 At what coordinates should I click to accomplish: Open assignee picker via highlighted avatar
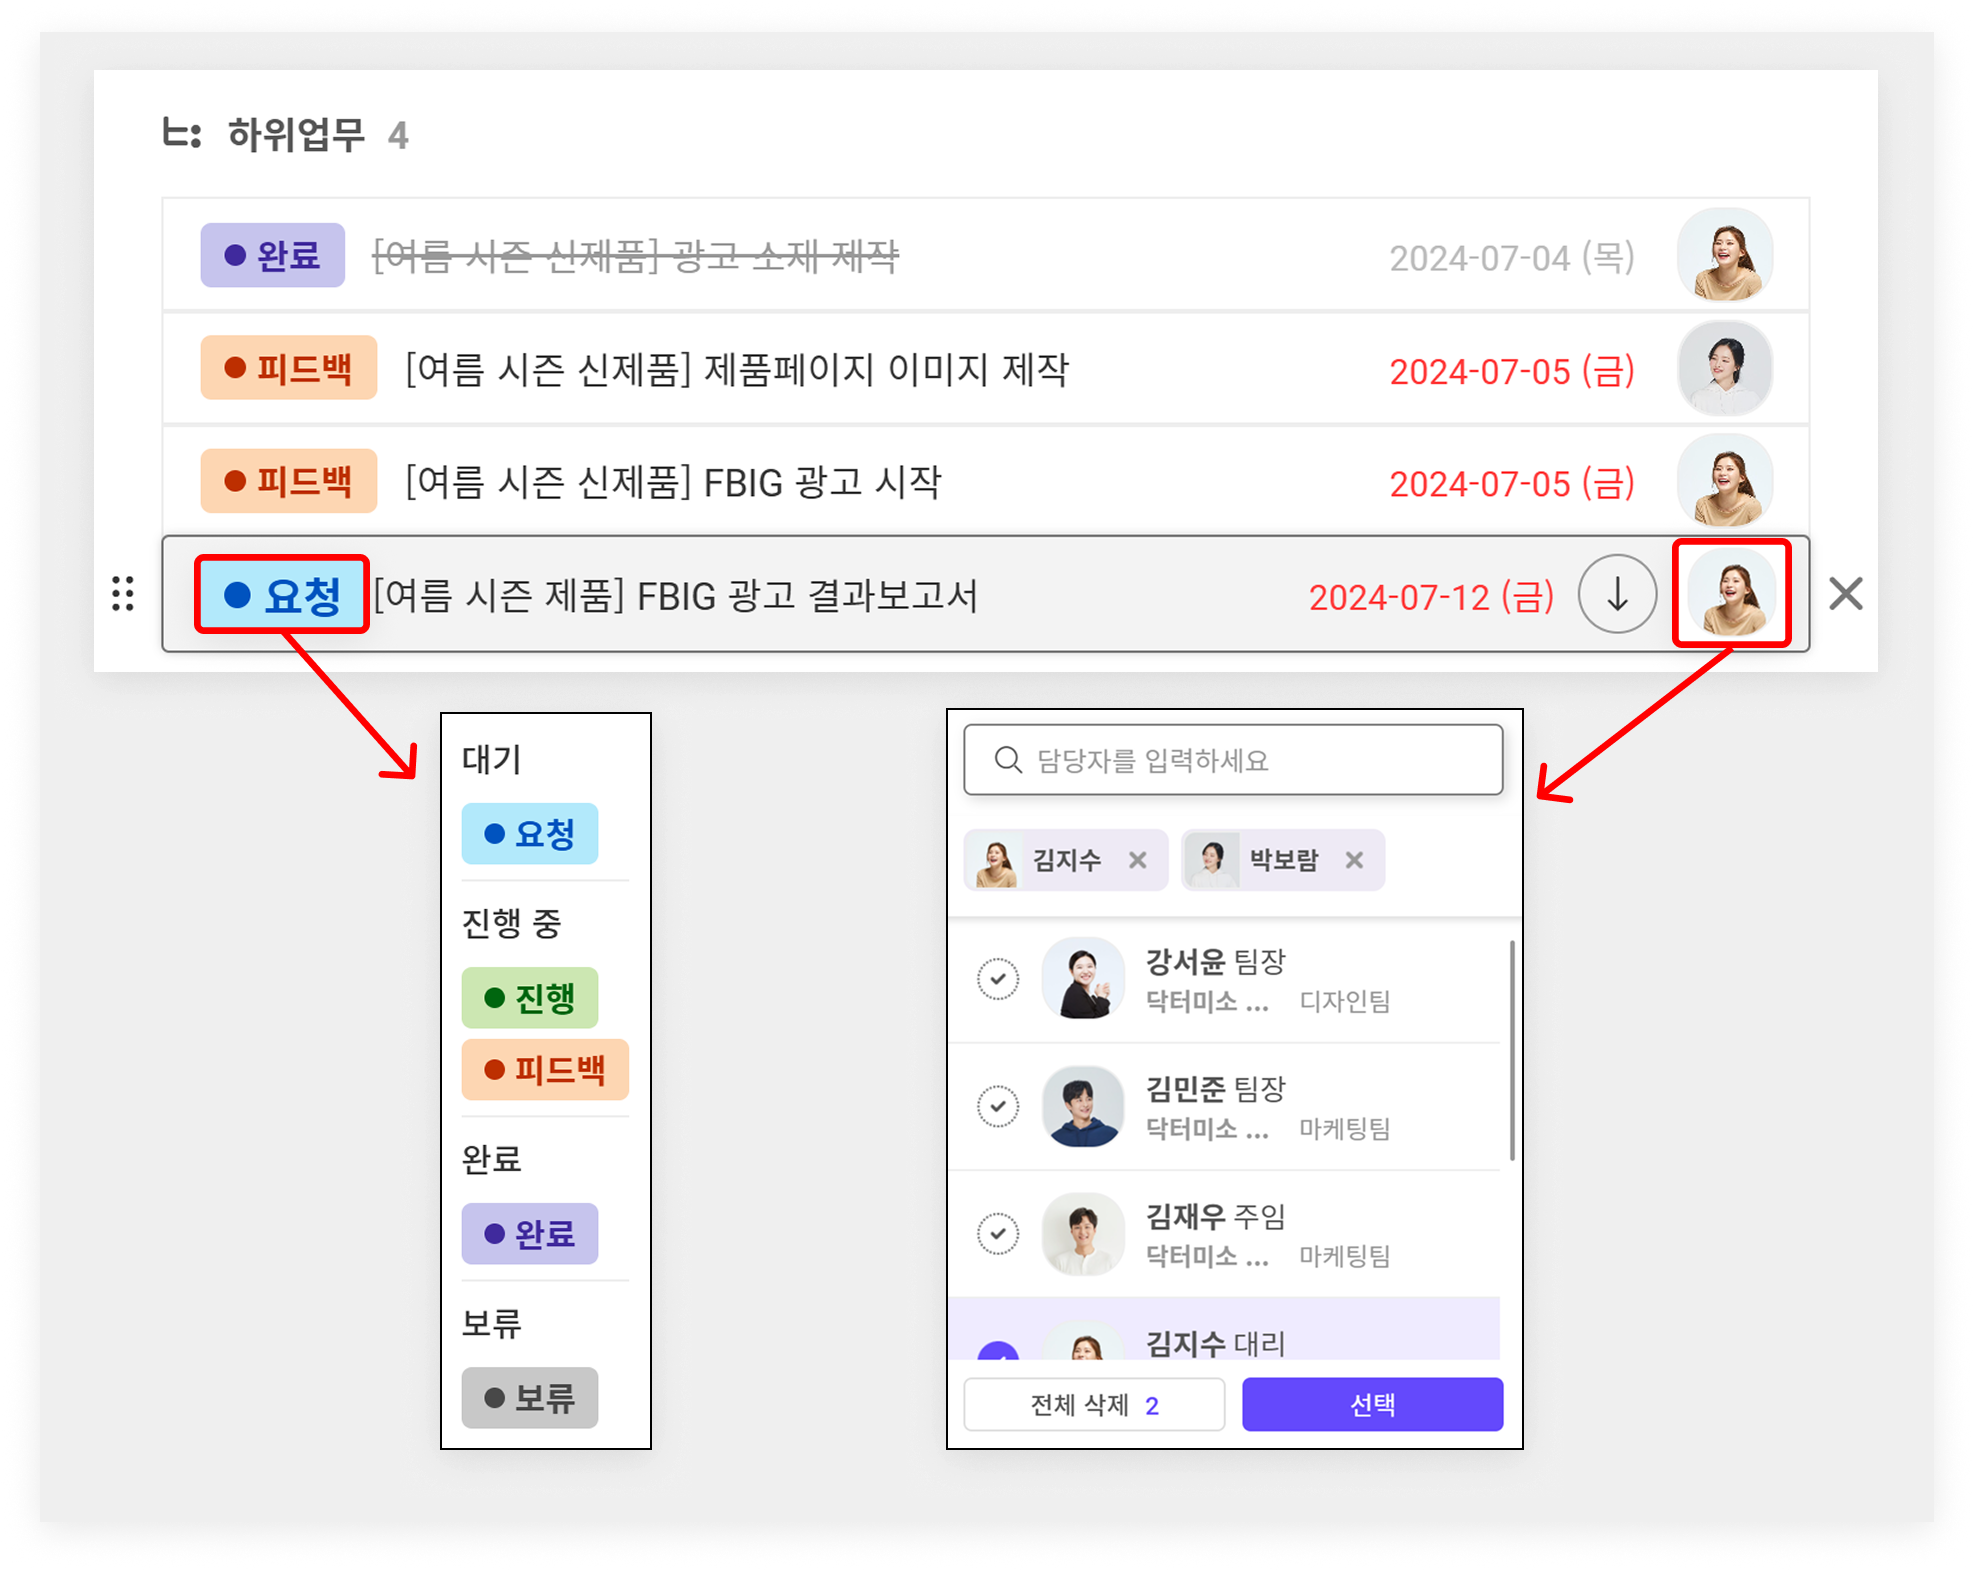pyautogui.click(x=1731, y=594)
